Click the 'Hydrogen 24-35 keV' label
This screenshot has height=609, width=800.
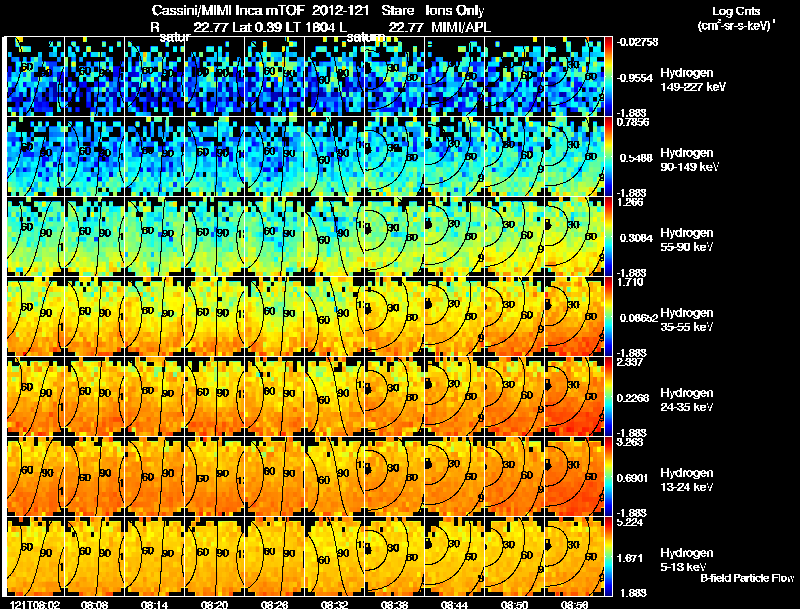pos(687,400)
